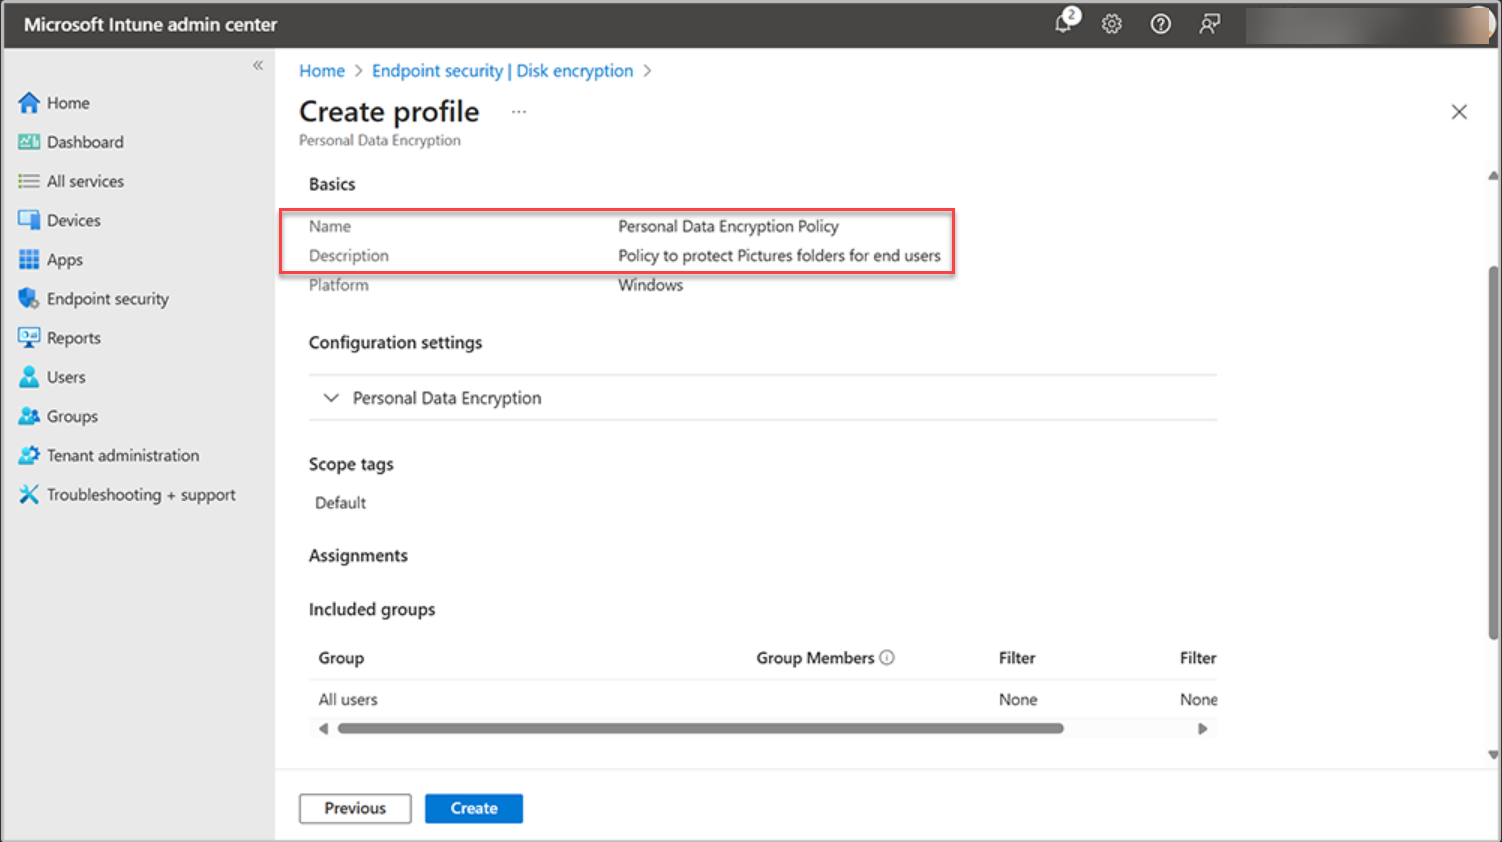Select Devices in the sidebar
Image resolution: width=1502 pixels, height=842 pixels.
click(x=73, y=220)
